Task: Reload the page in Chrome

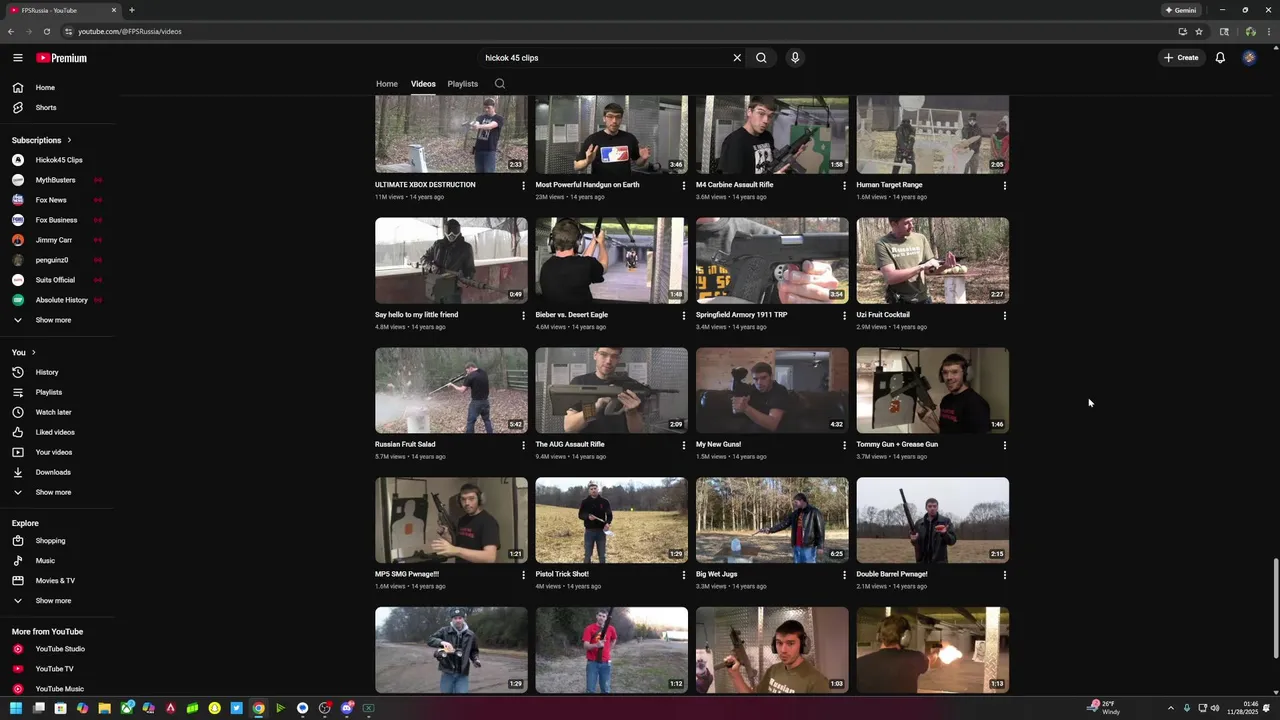Action: click(47, 31)
